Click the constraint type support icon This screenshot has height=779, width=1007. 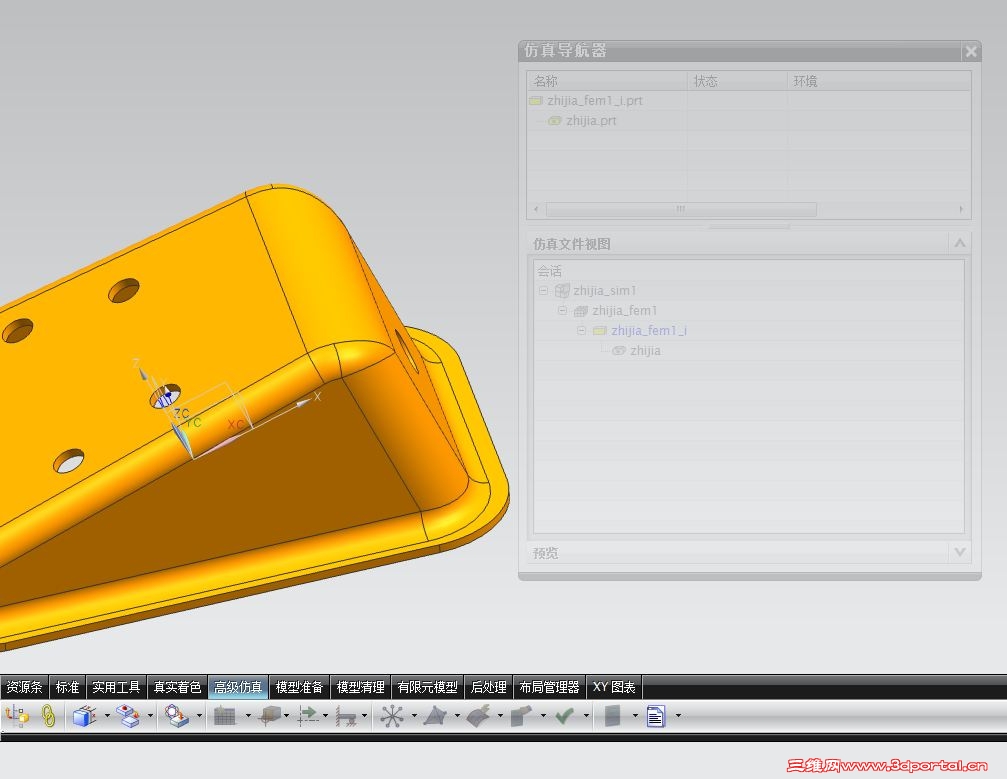click(x=346, y=715)
